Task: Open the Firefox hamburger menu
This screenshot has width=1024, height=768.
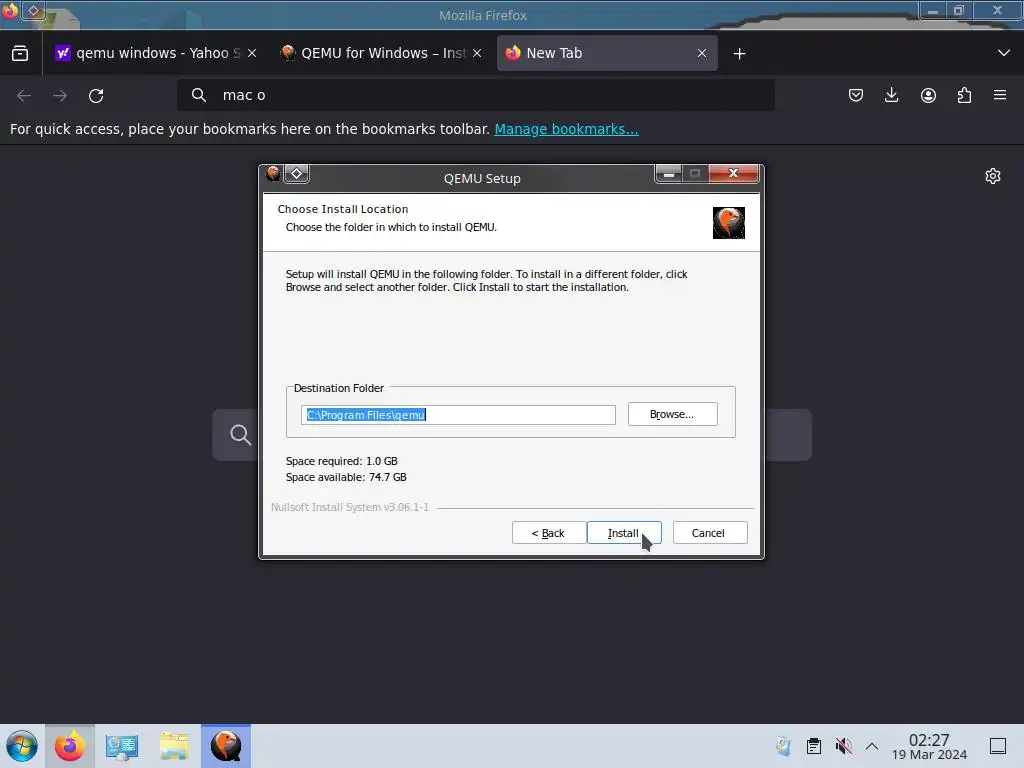Action: pos(1000,95)
